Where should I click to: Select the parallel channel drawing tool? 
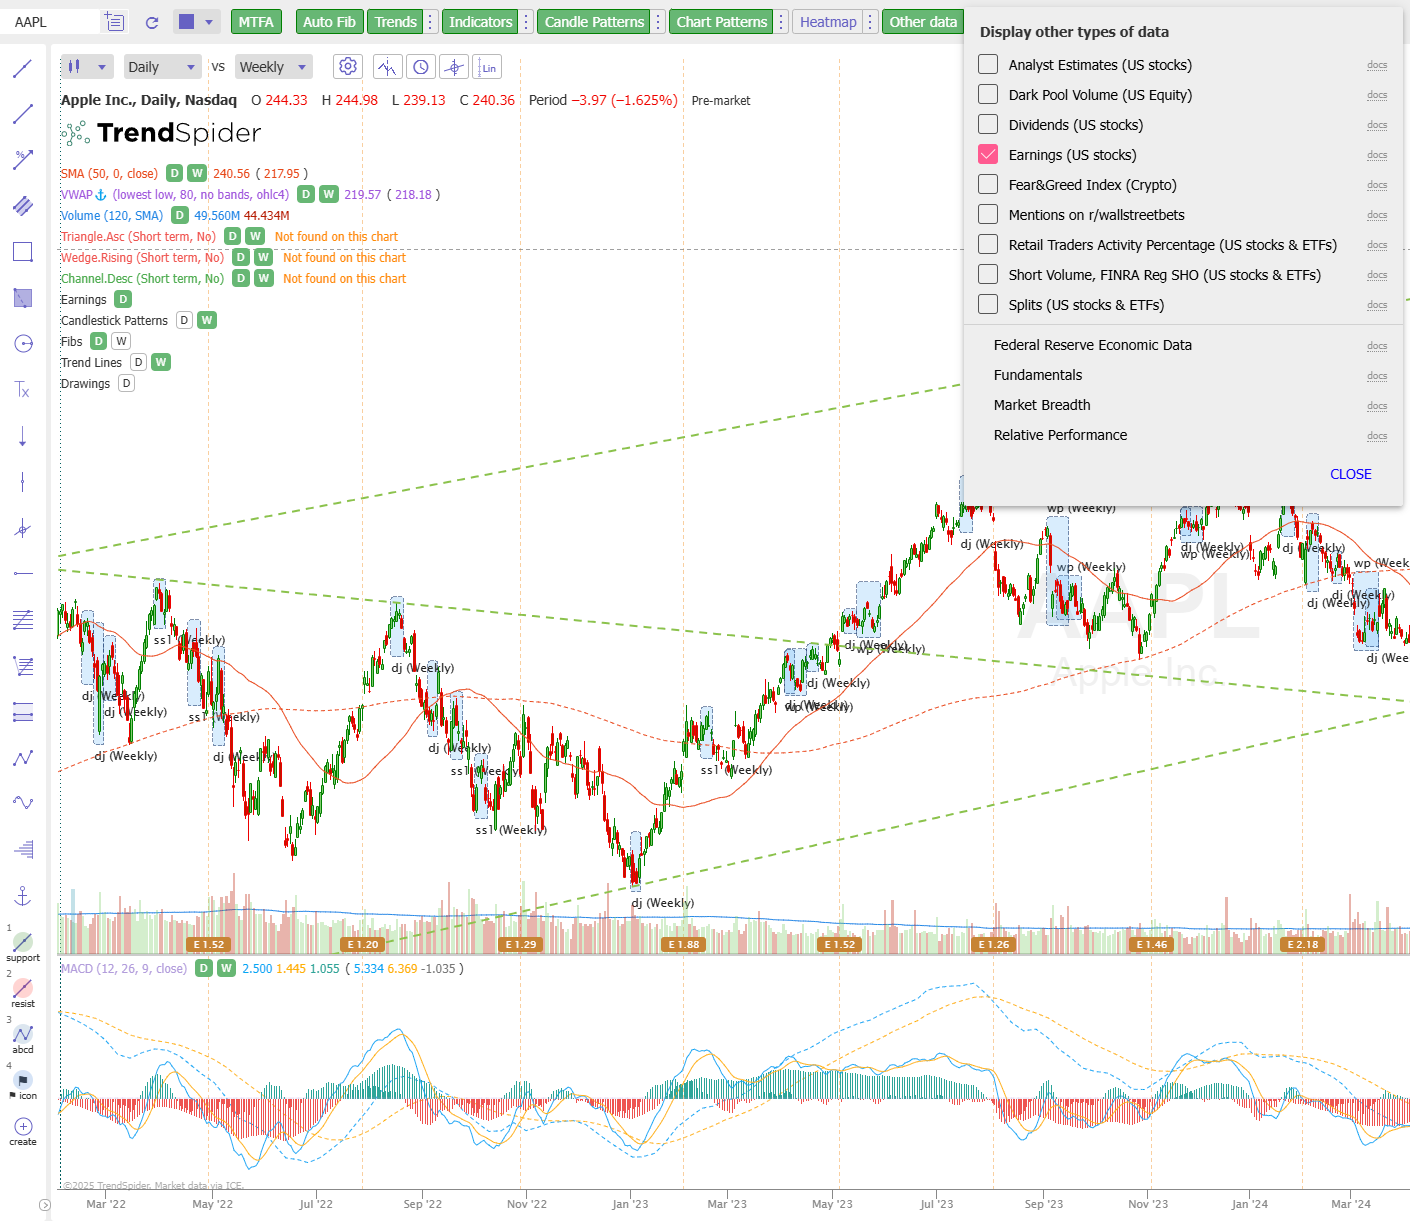[x=23, y=206]
